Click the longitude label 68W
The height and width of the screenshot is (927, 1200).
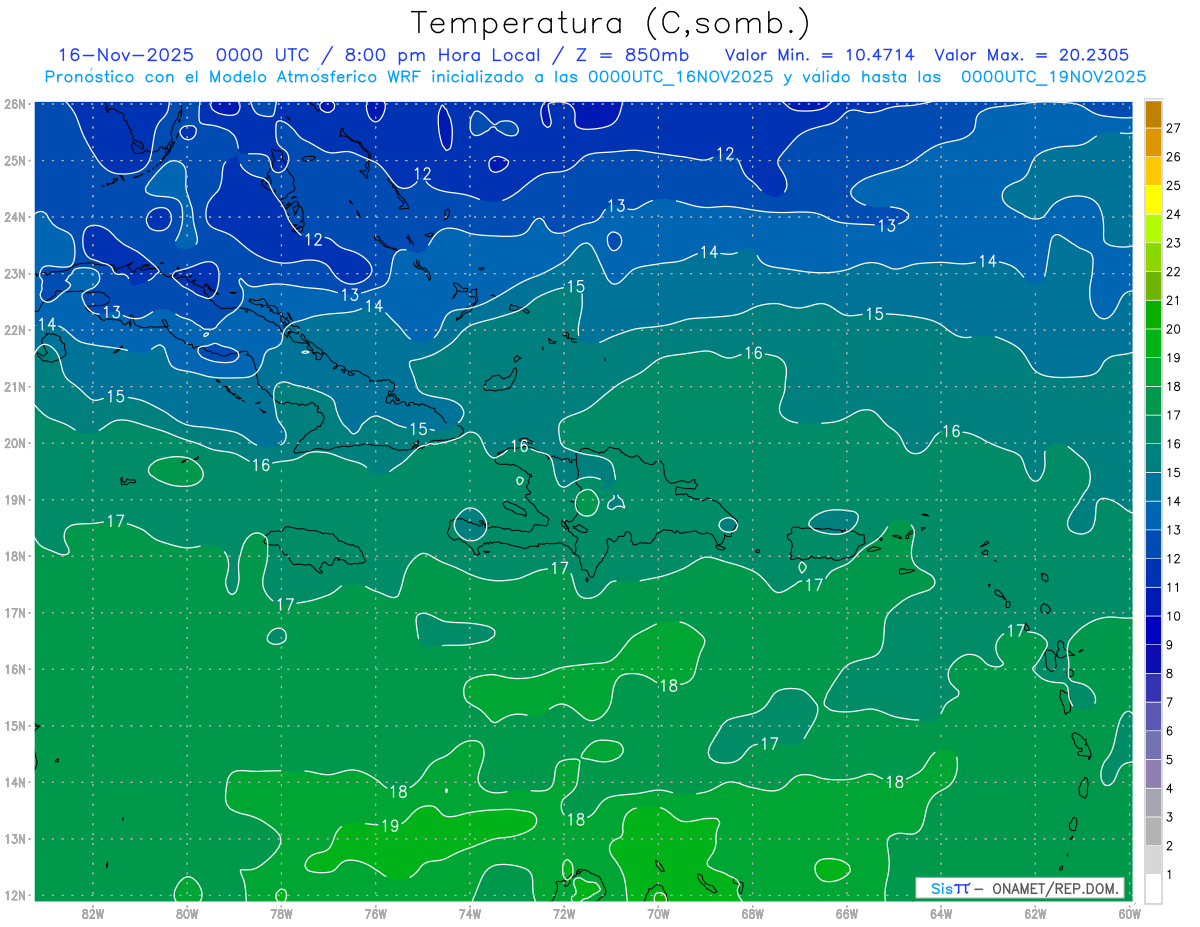[x=752, y=912]
